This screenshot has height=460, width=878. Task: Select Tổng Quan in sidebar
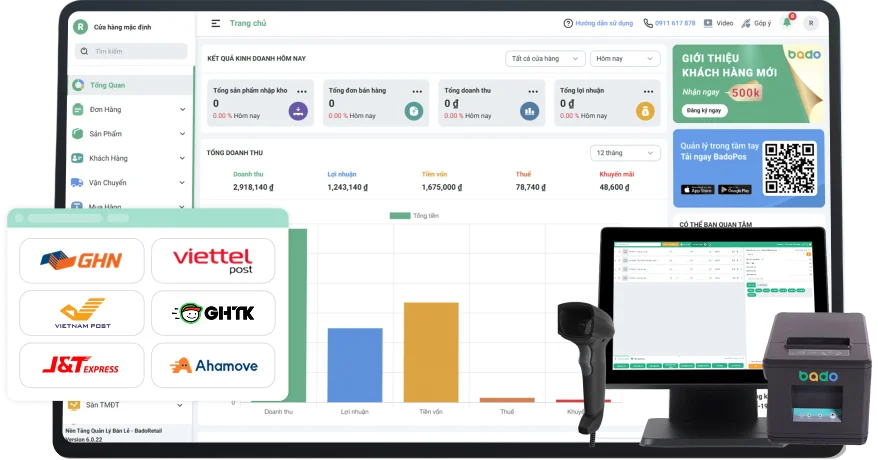tap(130, 85)
